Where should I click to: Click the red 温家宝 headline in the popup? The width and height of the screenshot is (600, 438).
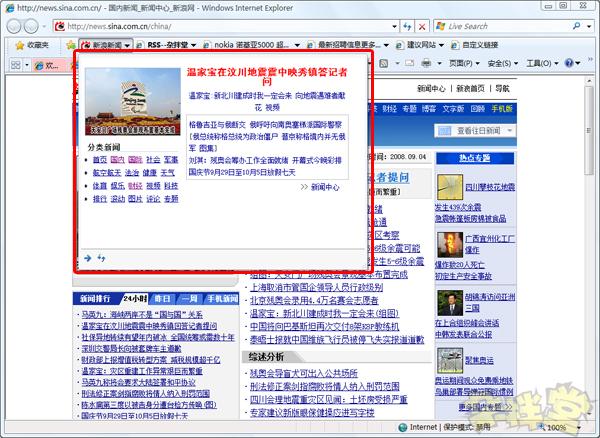pyautogui.click(x=267, y=77)
